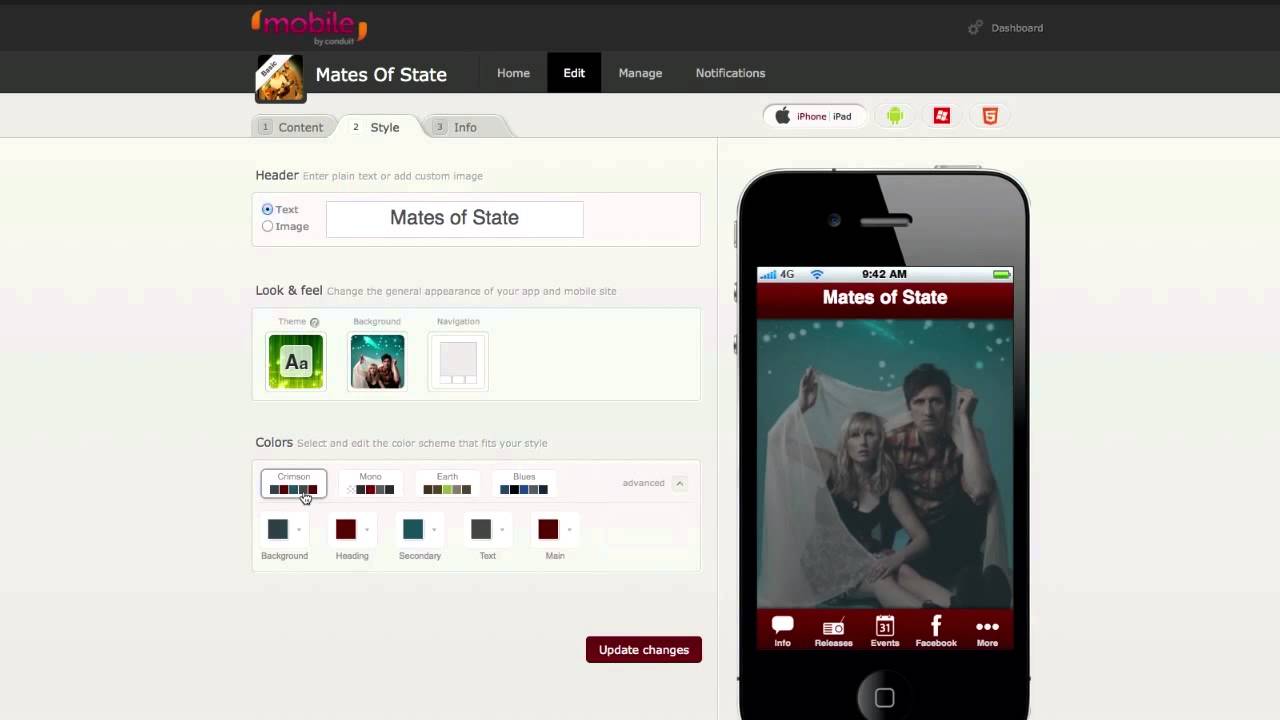
Task: Select the Text header radio option
Action: [x=267, y=209]
